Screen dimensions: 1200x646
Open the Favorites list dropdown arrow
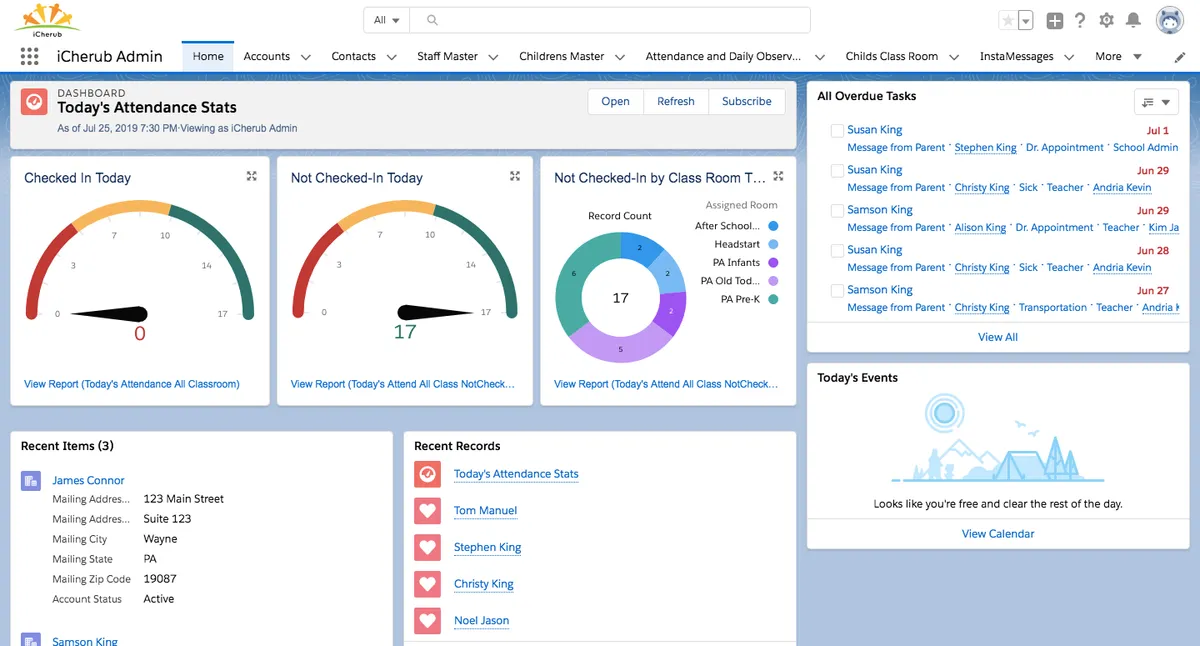click(1026, 21)
